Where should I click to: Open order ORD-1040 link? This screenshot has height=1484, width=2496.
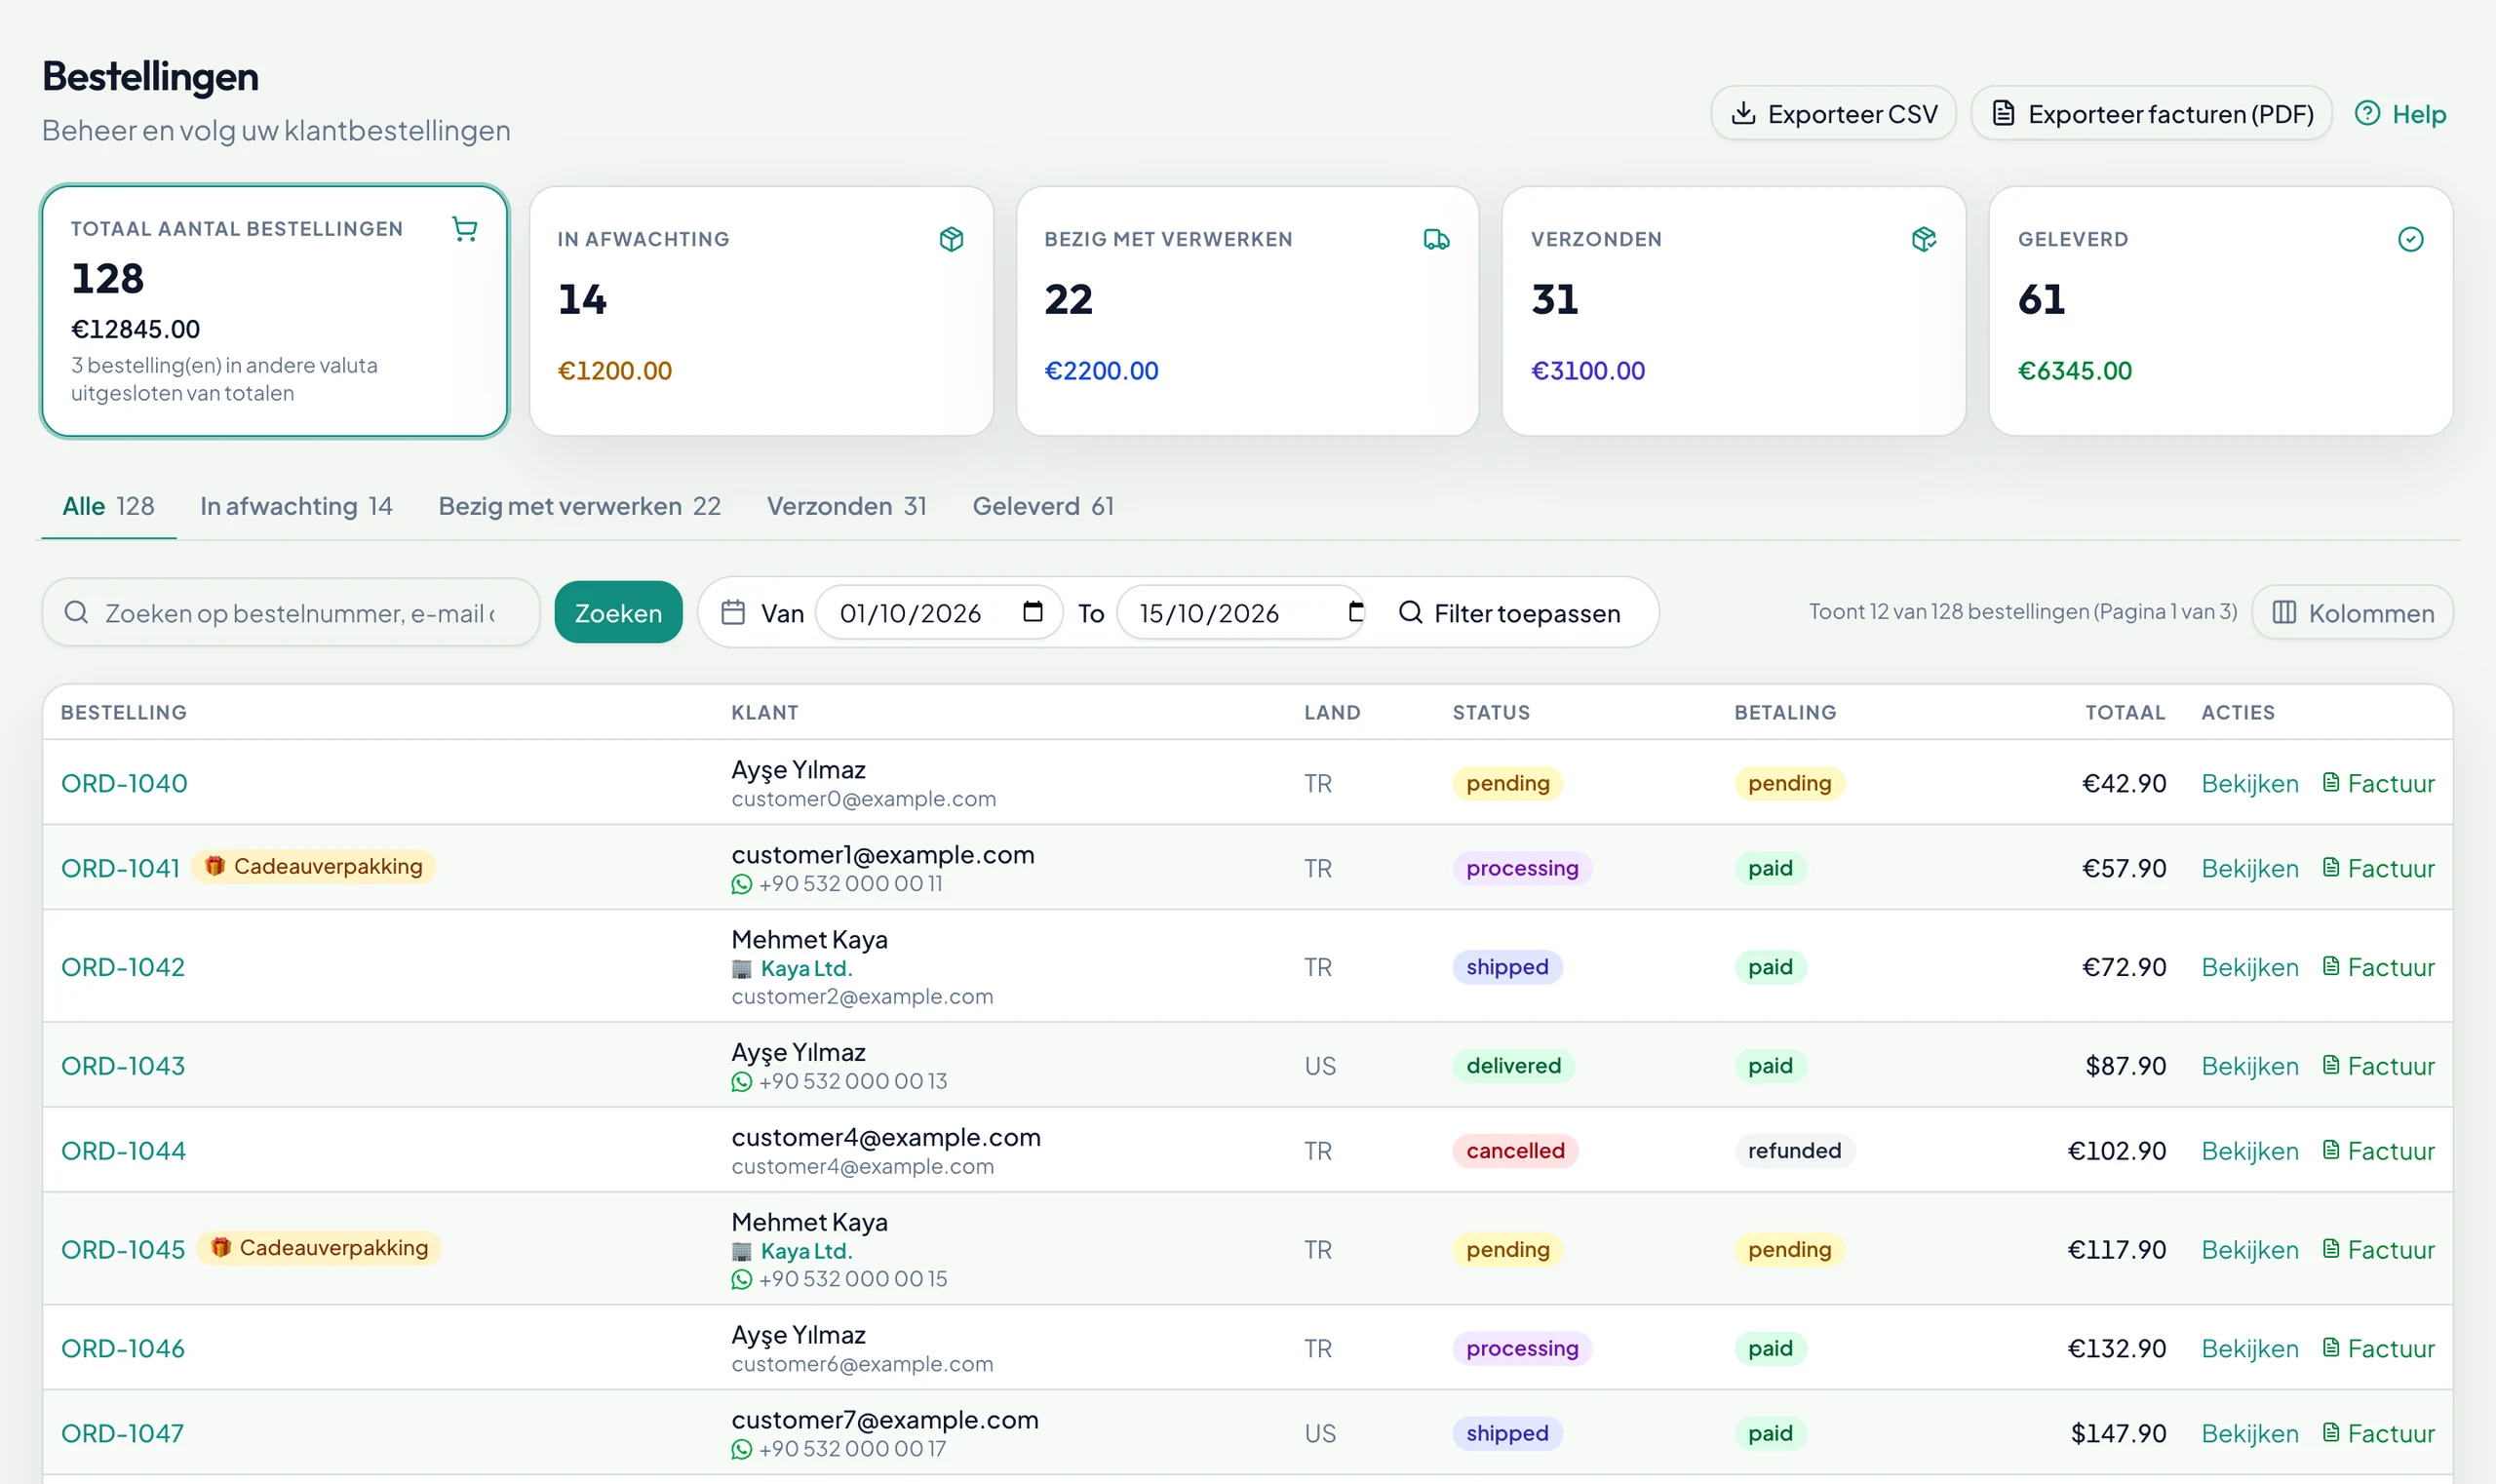click(124, 783)
